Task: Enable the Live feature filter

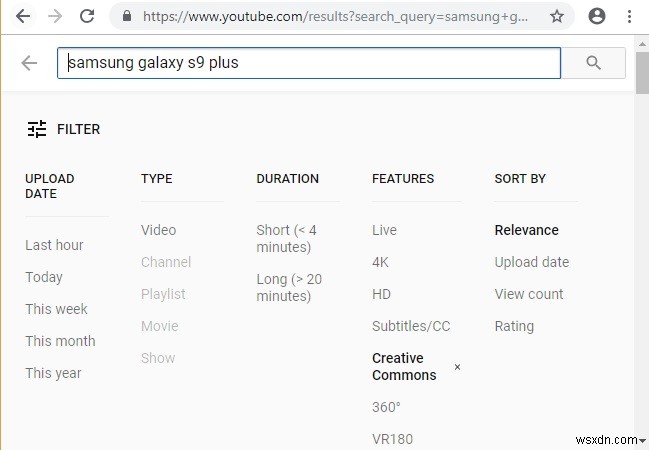Action: coord(385,230)
